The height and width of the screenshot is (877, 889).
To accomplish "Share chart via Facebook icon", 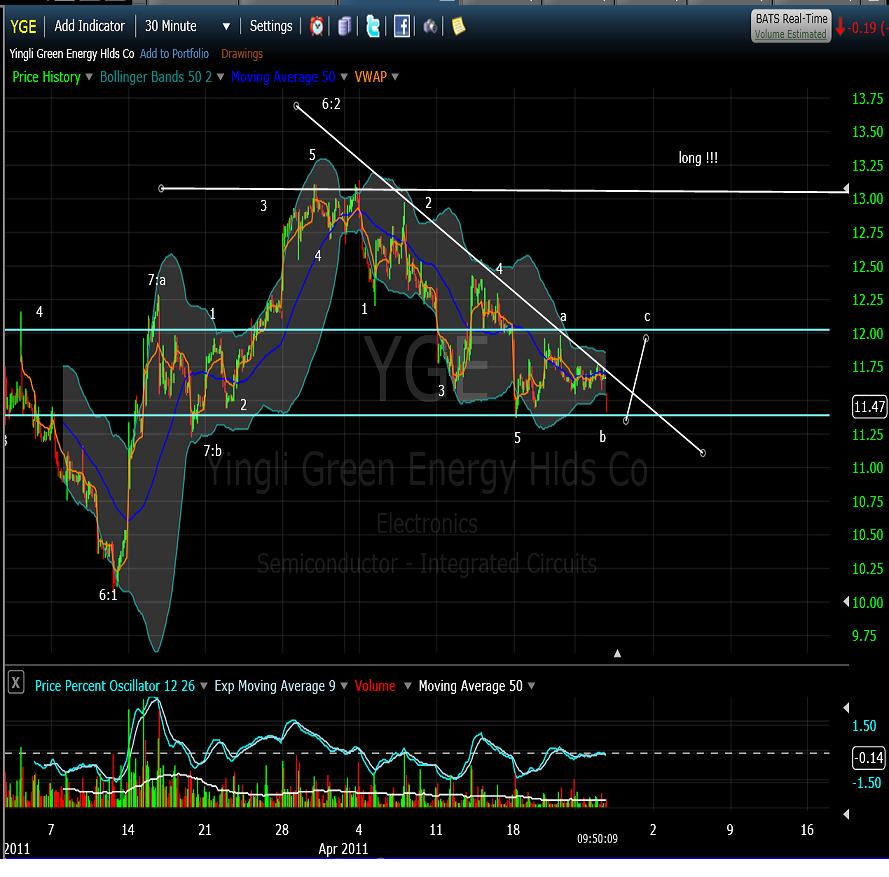I will (401, 27).
